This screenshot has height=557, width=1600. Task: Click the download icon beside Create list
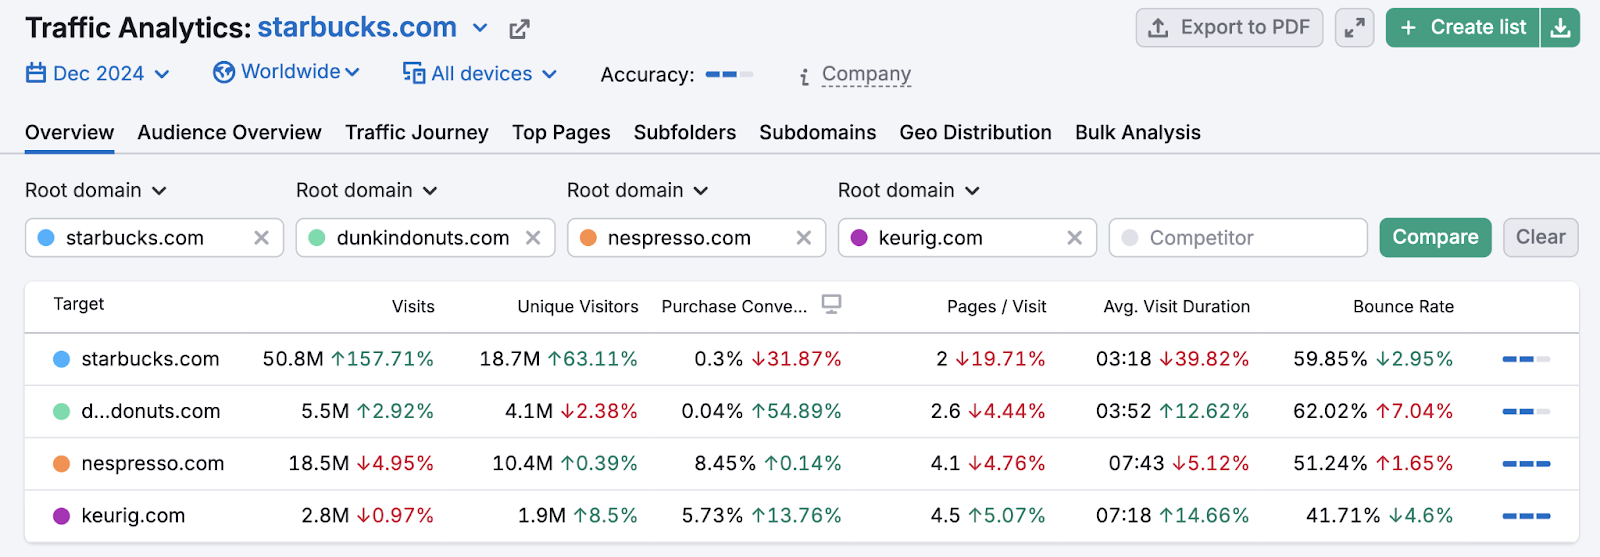coord(1560,28)
